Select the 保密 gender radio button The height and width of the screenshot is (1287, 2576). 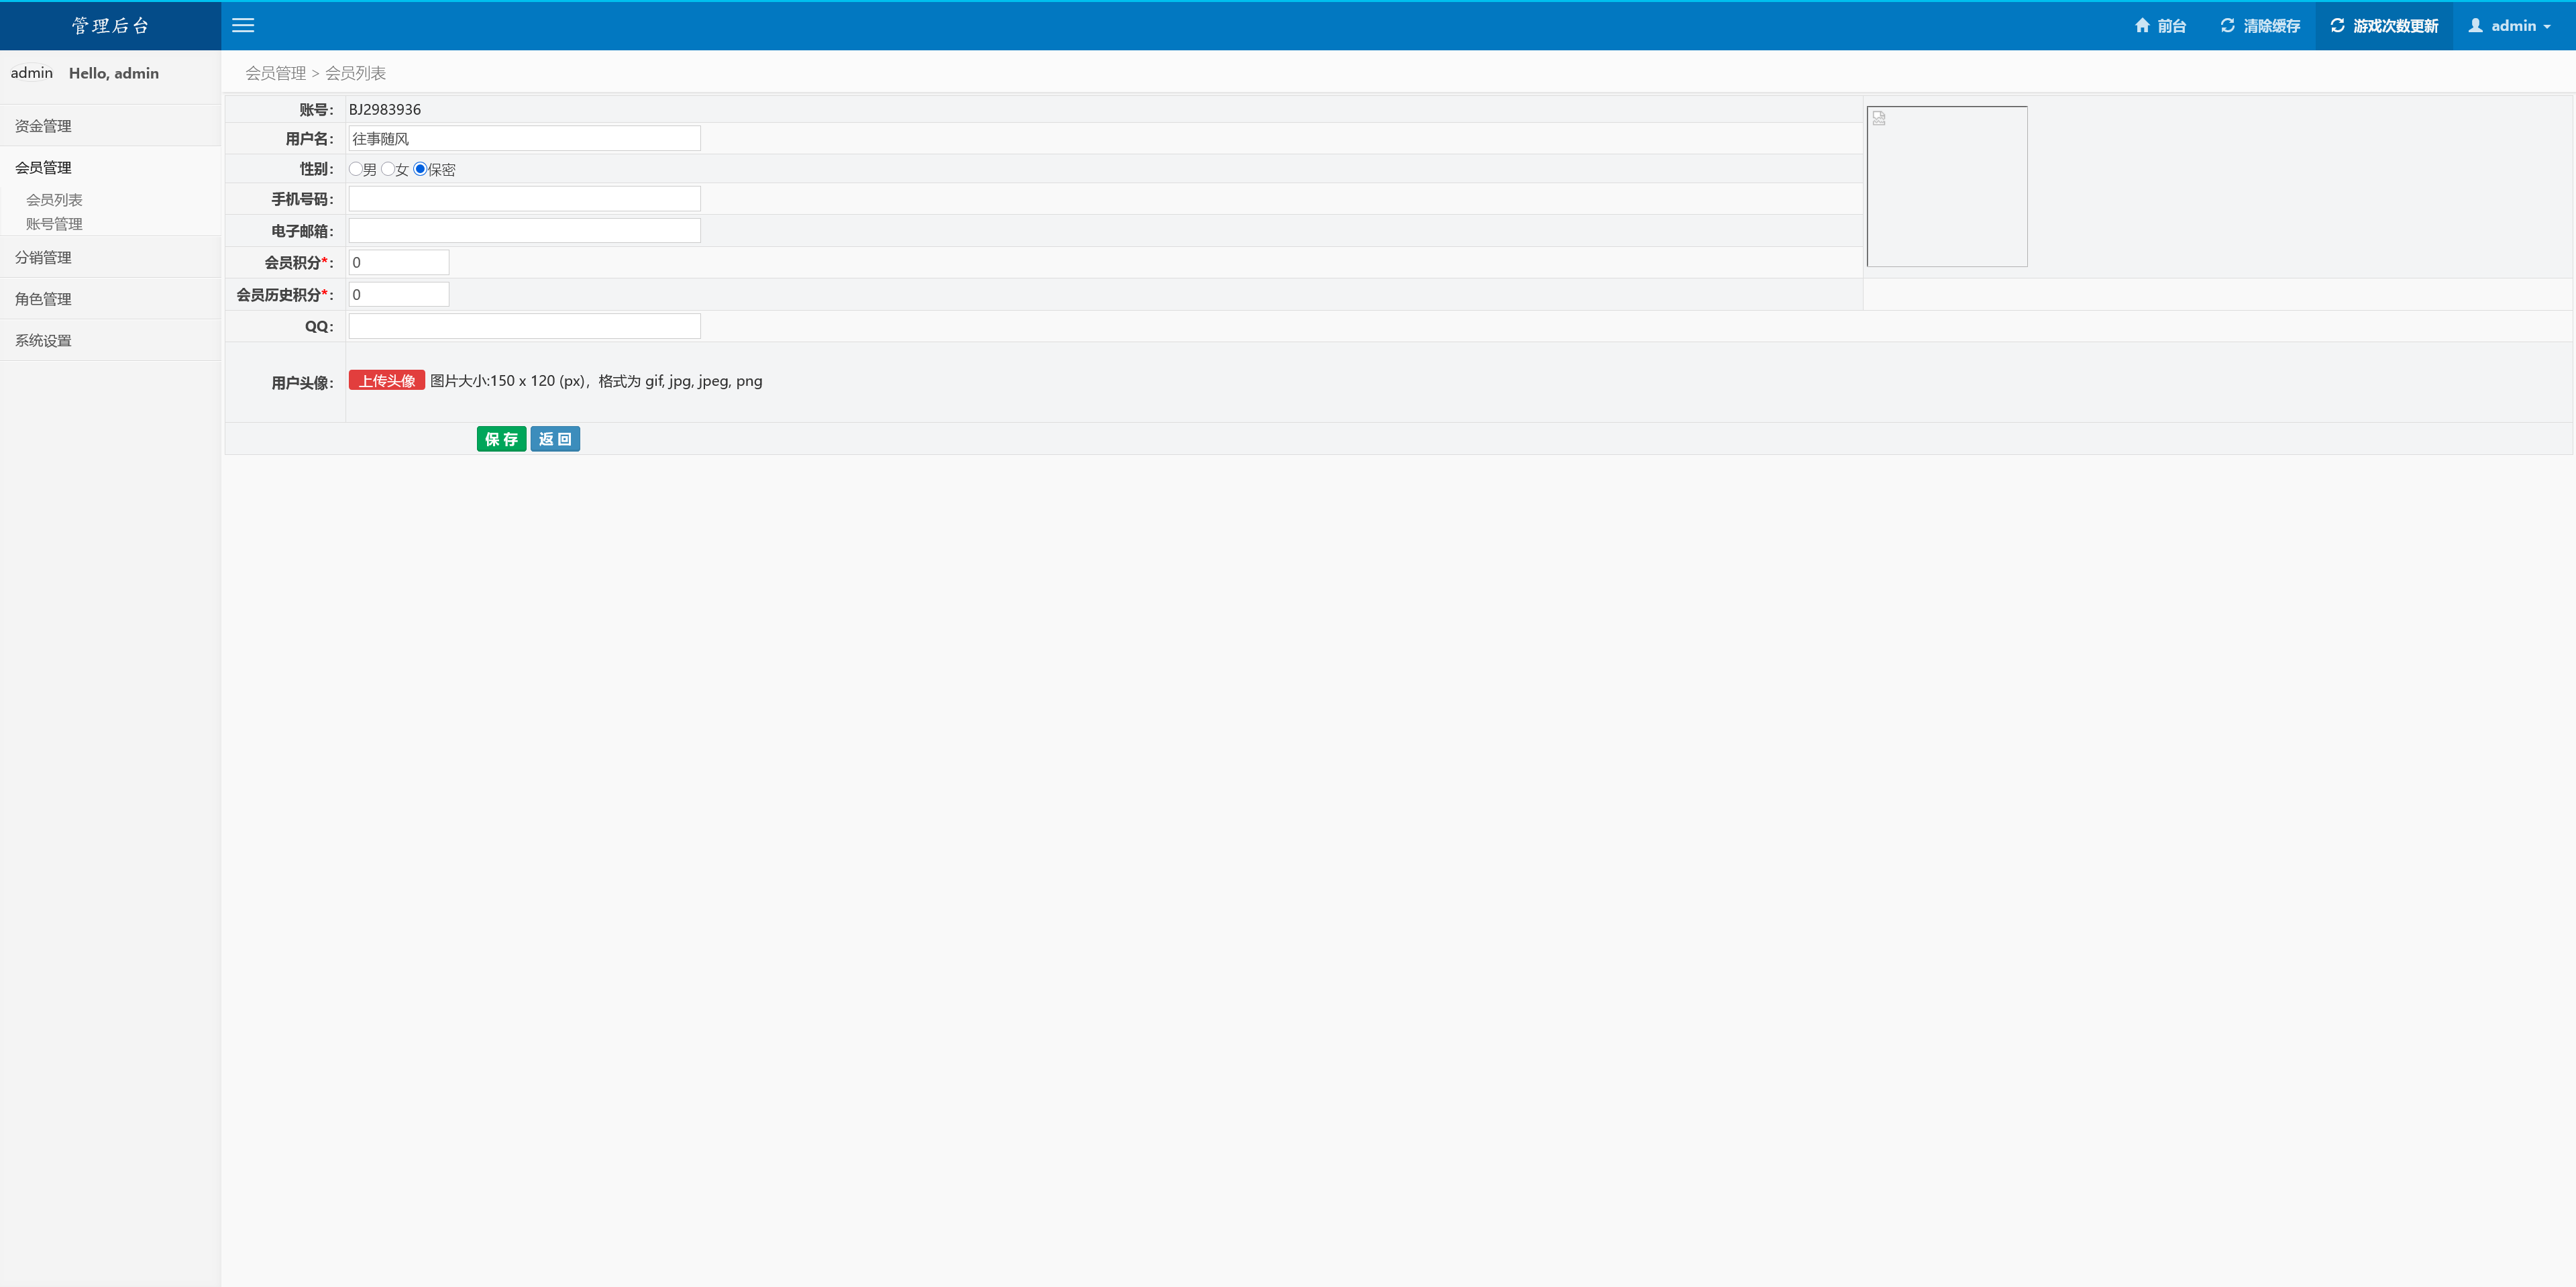(420, 169)
